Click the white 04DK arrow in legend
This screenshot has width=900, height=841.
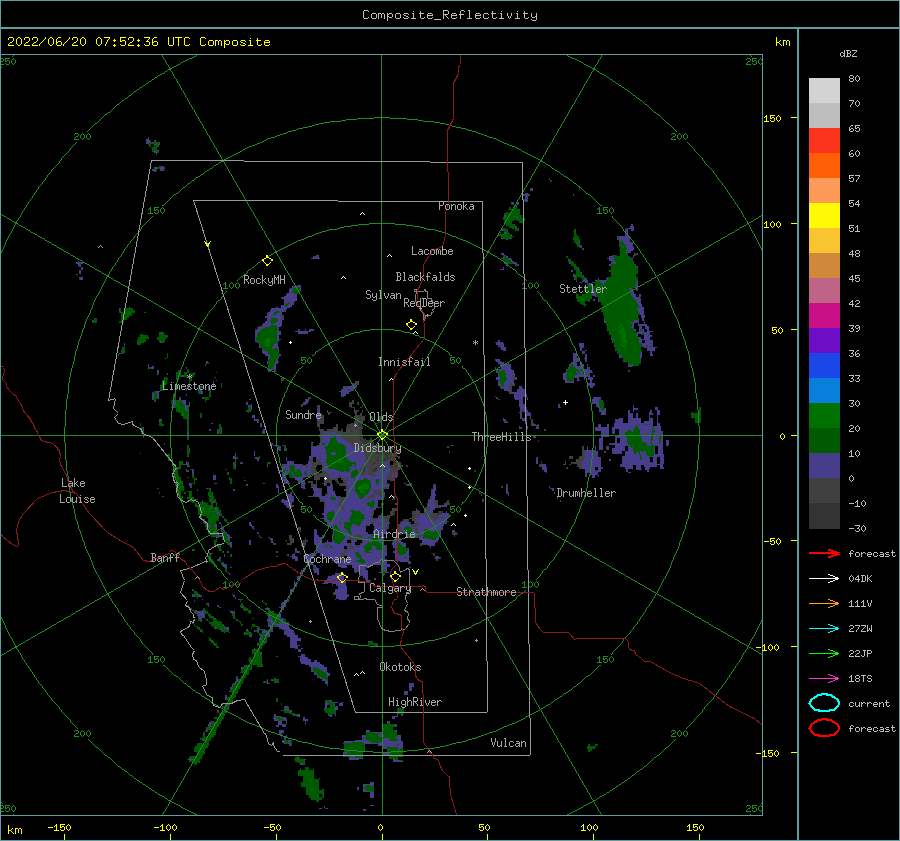(824, 579)
